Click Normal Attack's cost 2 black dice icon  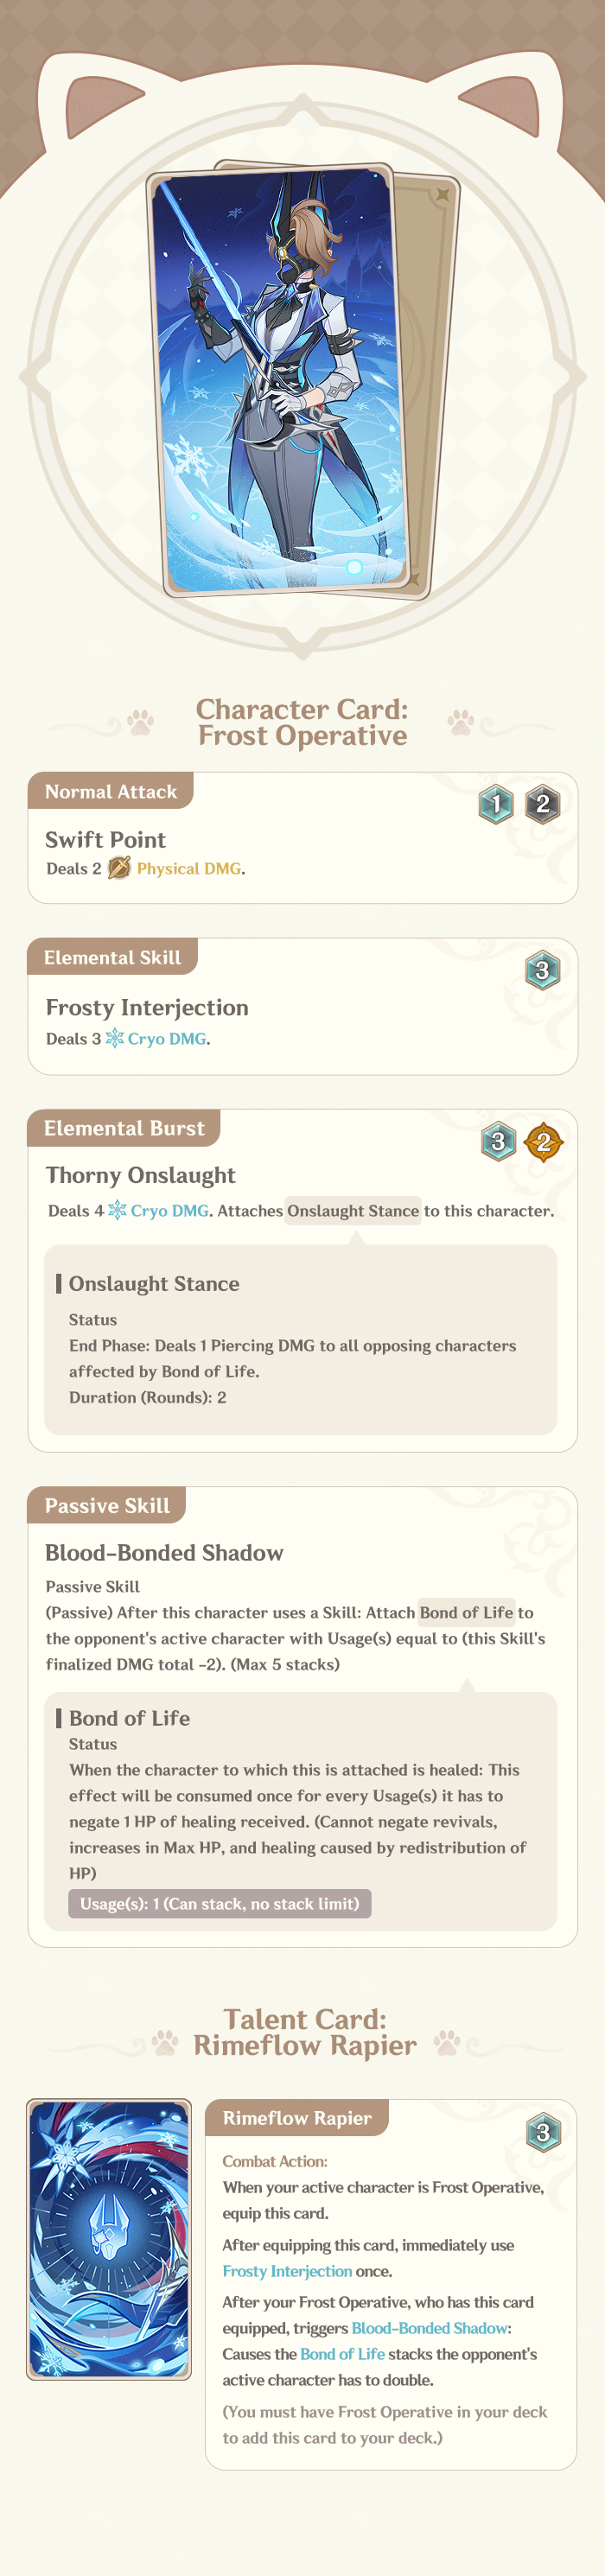[543, 804]
